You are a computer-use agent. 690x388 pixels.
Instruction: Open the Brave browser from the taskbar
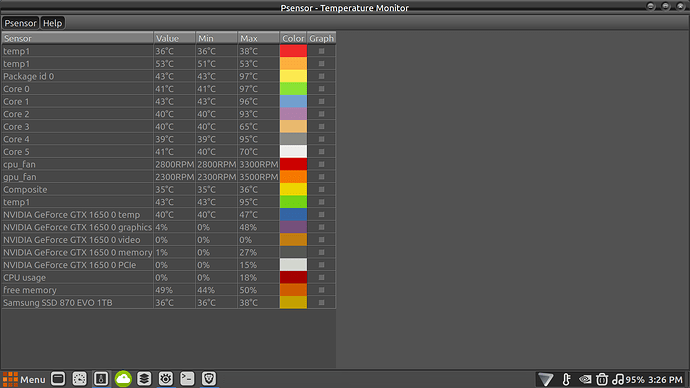pos(209,379)
